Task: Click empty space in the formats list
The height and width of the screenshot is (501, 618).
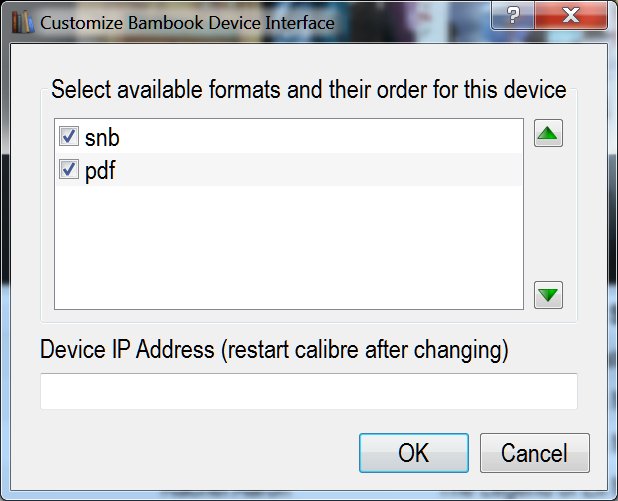Action: click(288, 250)
